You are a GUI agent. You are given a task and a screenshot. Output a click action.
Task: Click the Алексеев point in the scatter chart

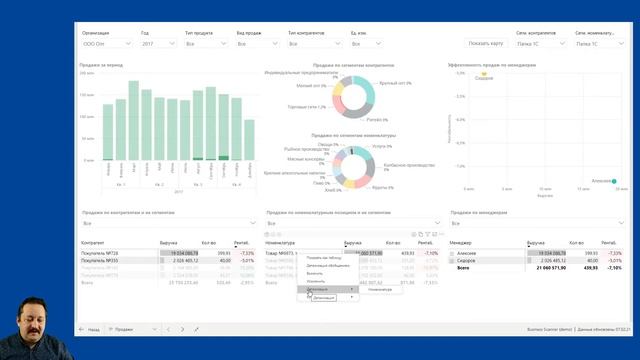click(614, 181)
